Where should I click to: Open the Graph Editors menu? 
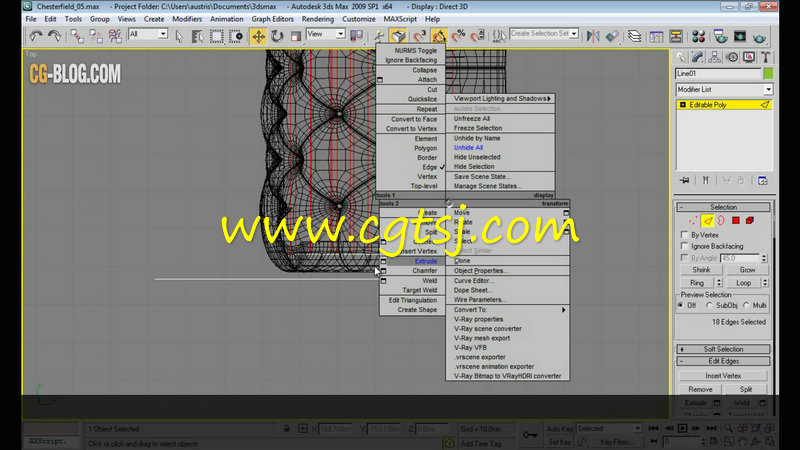(272, 19)
